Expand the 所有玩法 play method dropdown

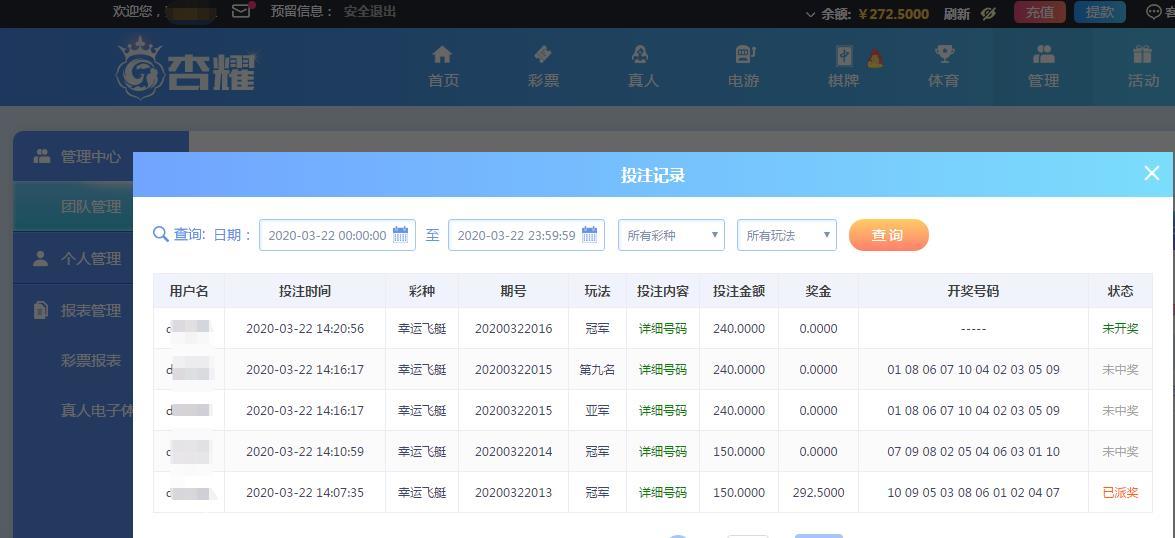point(786,235)
